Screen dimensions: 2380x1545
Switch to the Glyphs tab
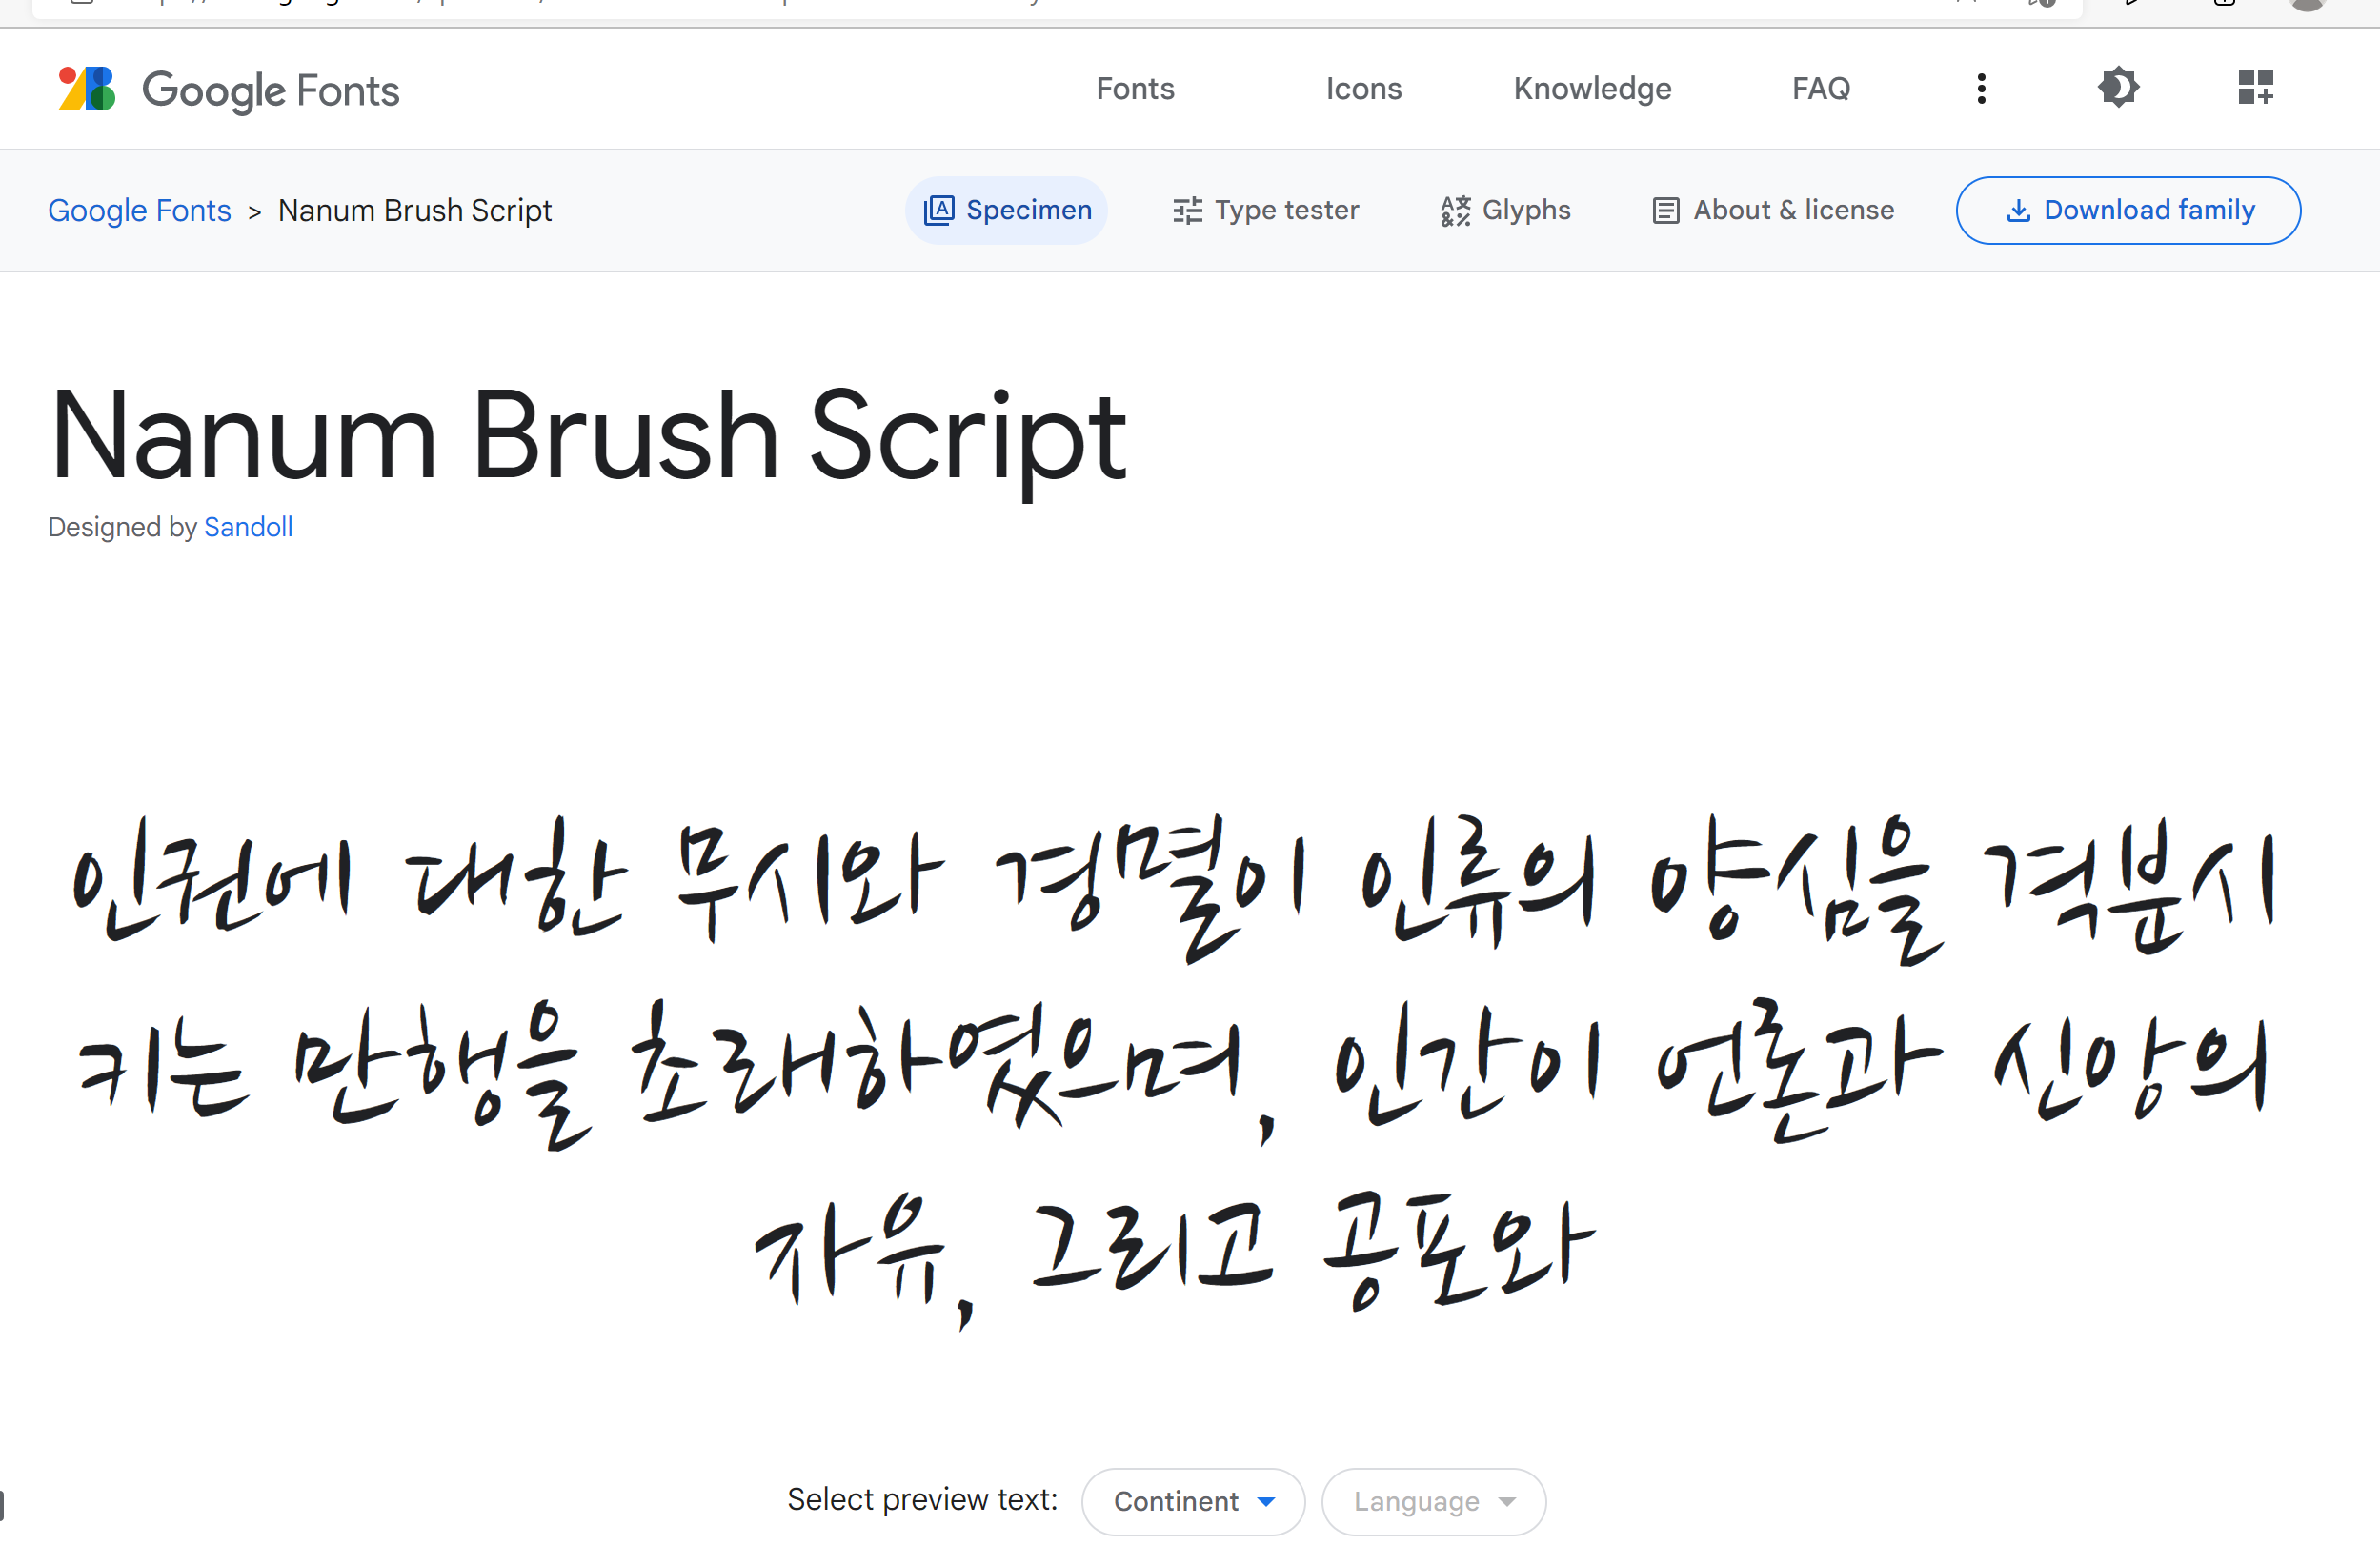[x=1505, y=210]
